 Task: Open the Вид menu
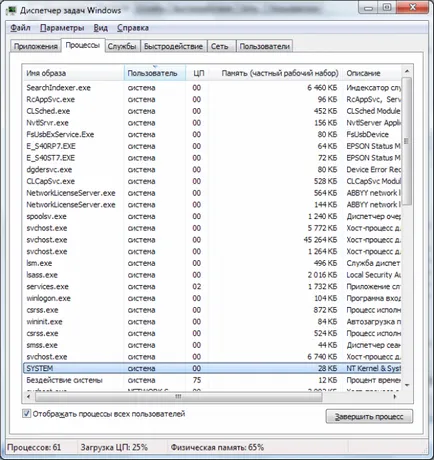point(100,28)
